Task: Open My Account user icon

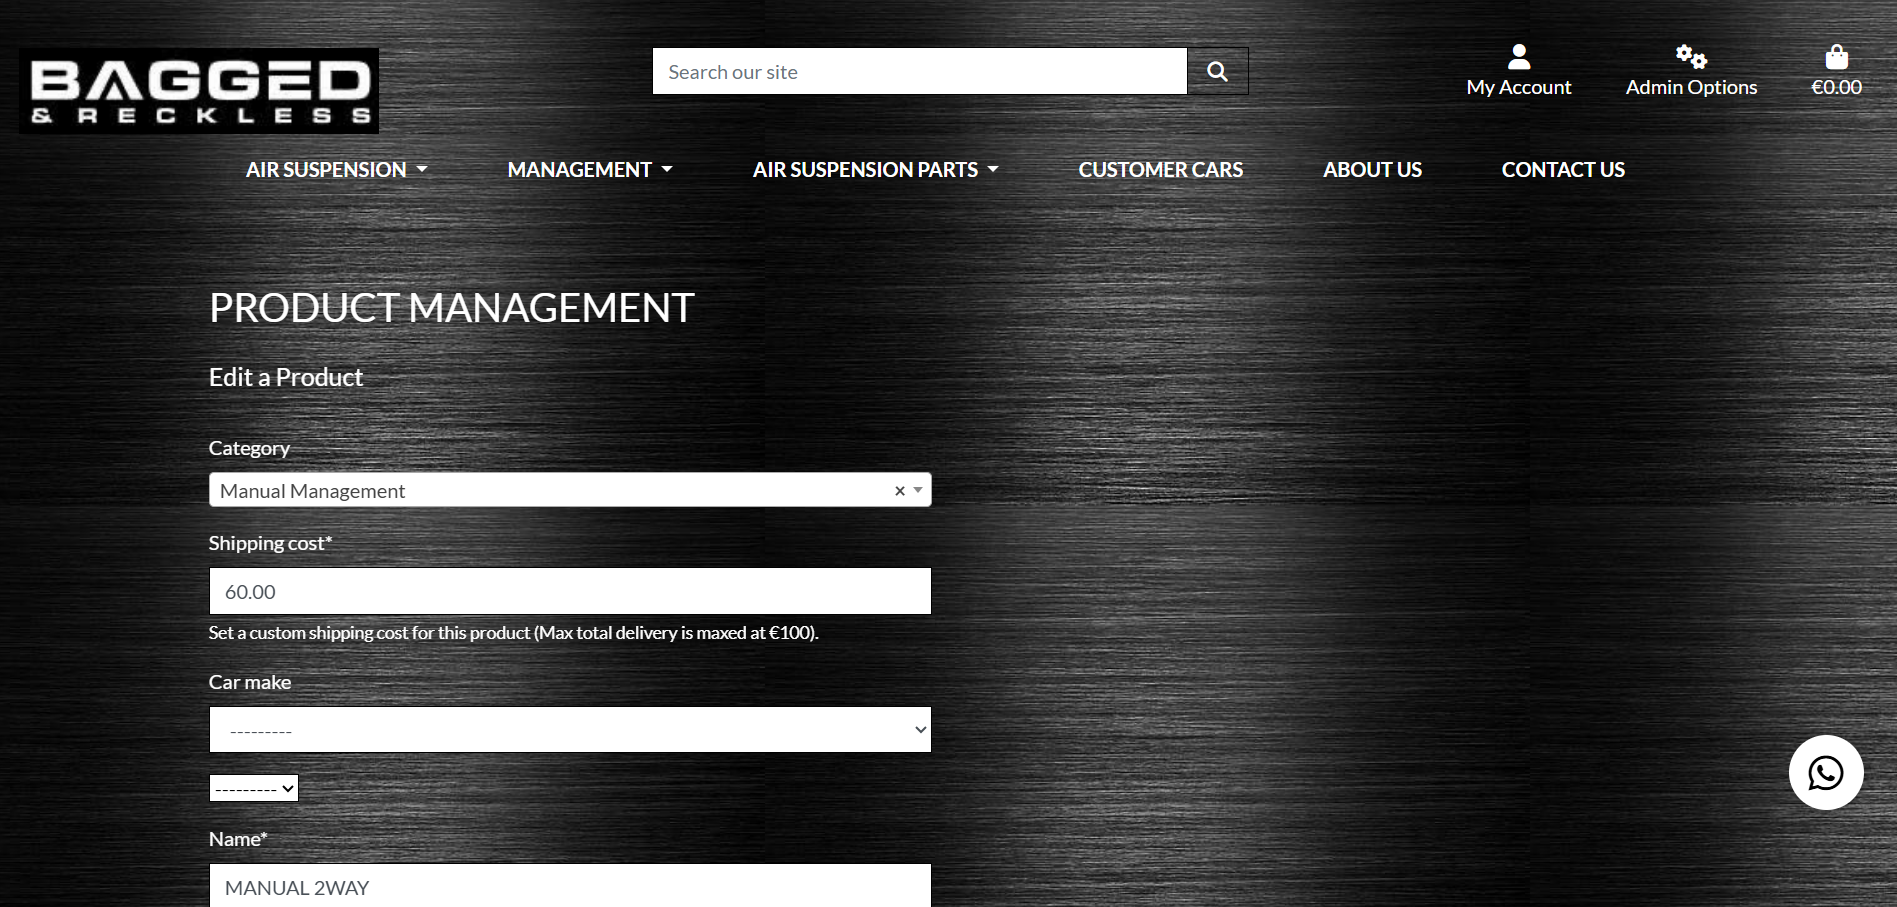Action: tap(1518, 56)
